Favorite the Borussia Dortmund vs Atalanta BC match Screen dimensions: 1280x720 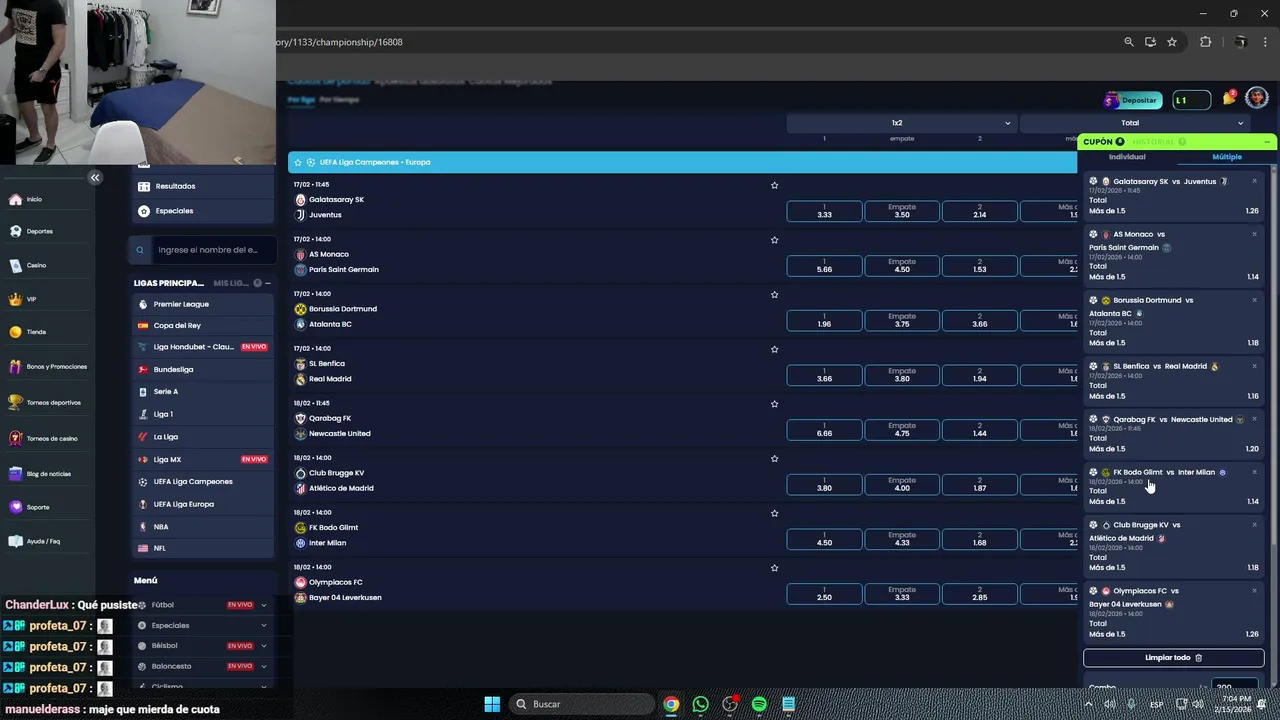[774, 295]
